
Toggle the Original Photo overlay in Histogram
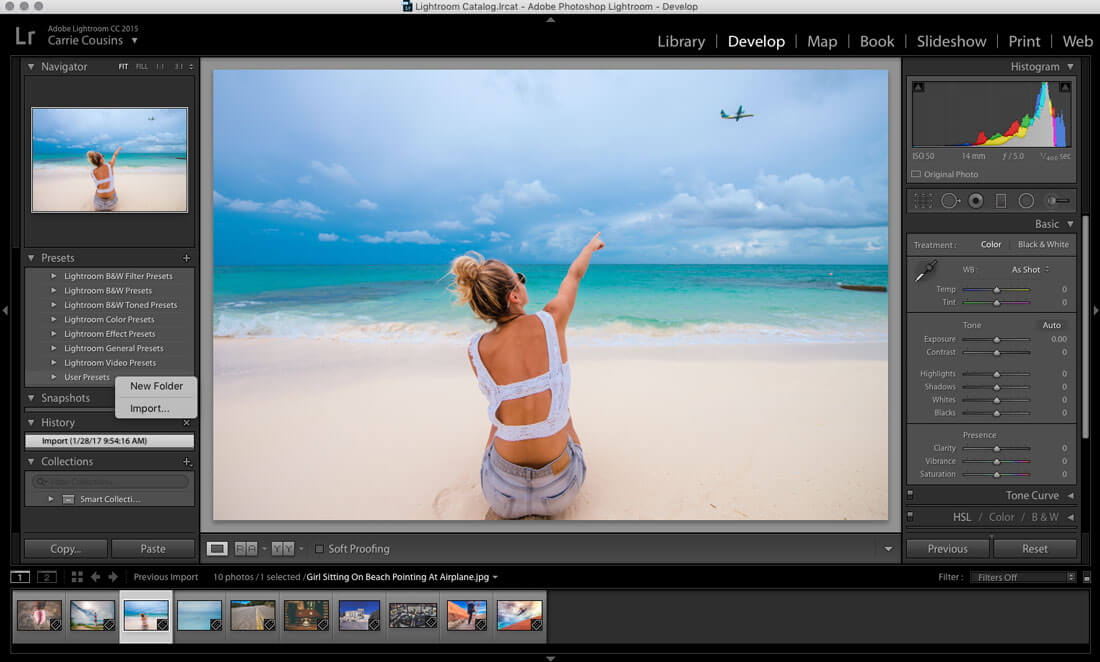click(x=917, y=174)
